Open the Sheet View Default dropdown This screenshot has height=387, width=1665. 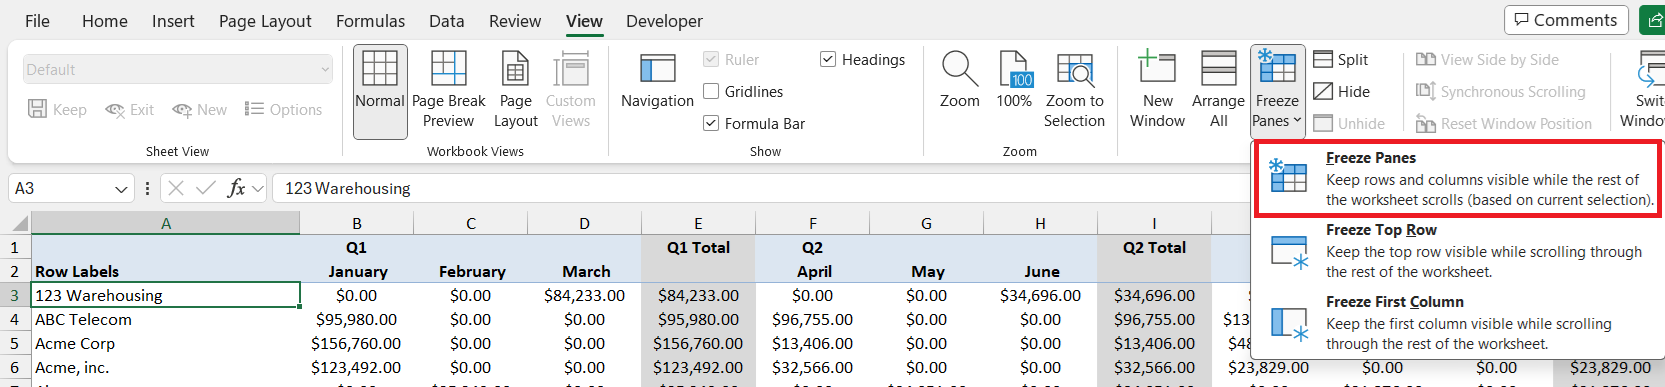[178, 70]
